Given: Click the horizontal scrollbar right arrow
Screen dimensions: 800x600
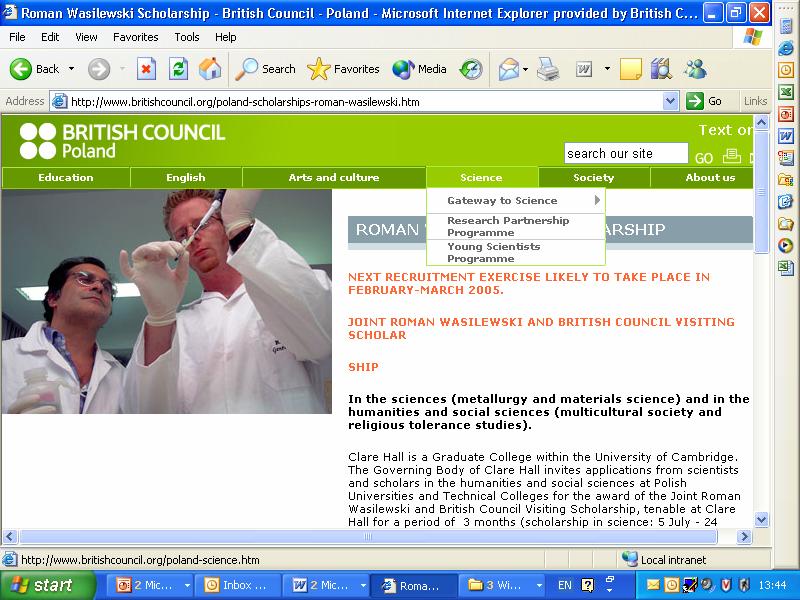Looking at the screenshot, I should [744, 536].
